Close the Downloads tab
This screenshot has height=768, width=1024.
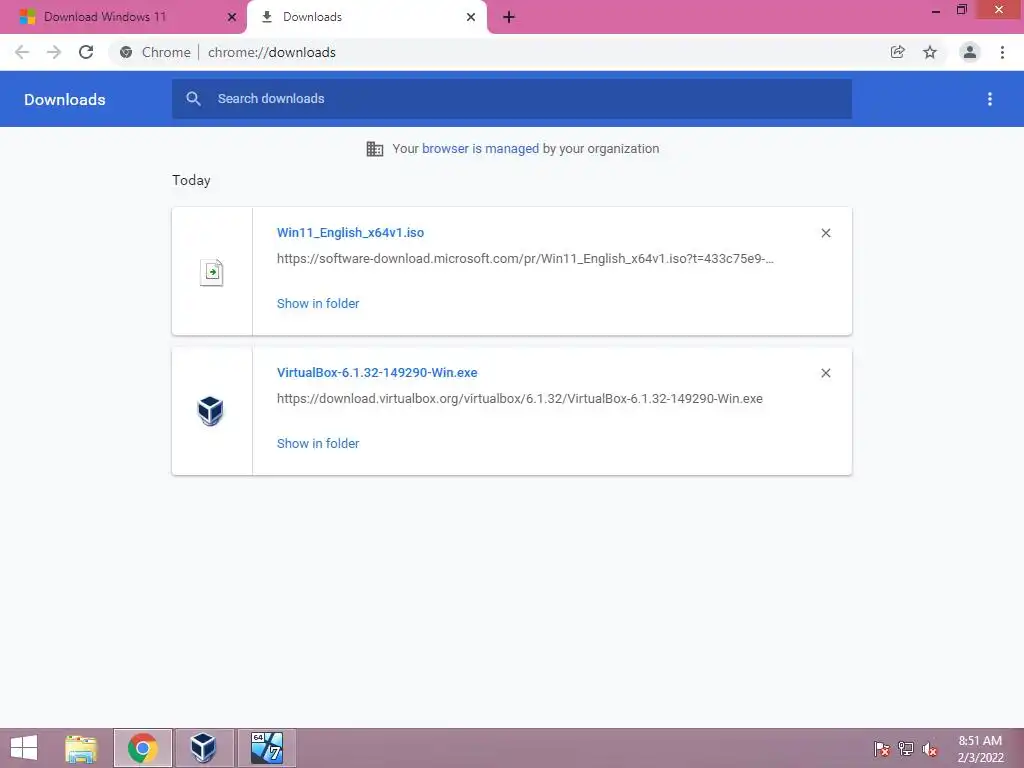tap(471, 17)
